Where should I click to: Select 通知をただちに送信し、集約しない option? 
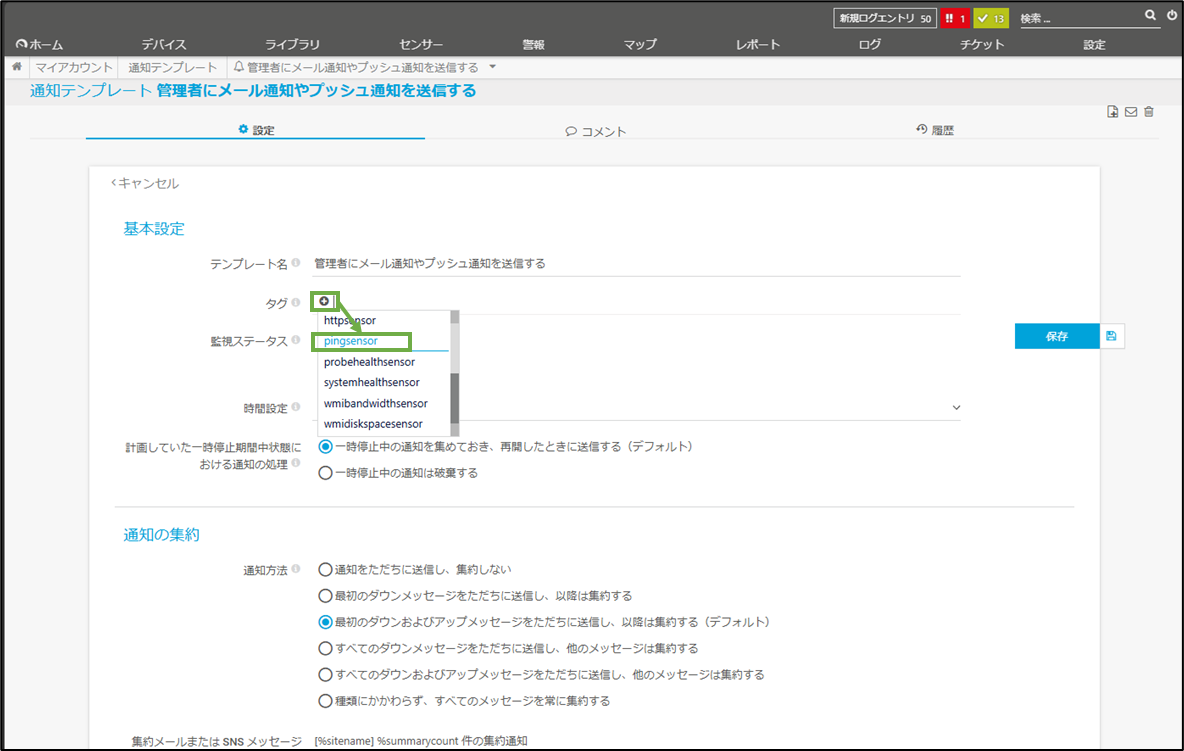coord(325,569)
